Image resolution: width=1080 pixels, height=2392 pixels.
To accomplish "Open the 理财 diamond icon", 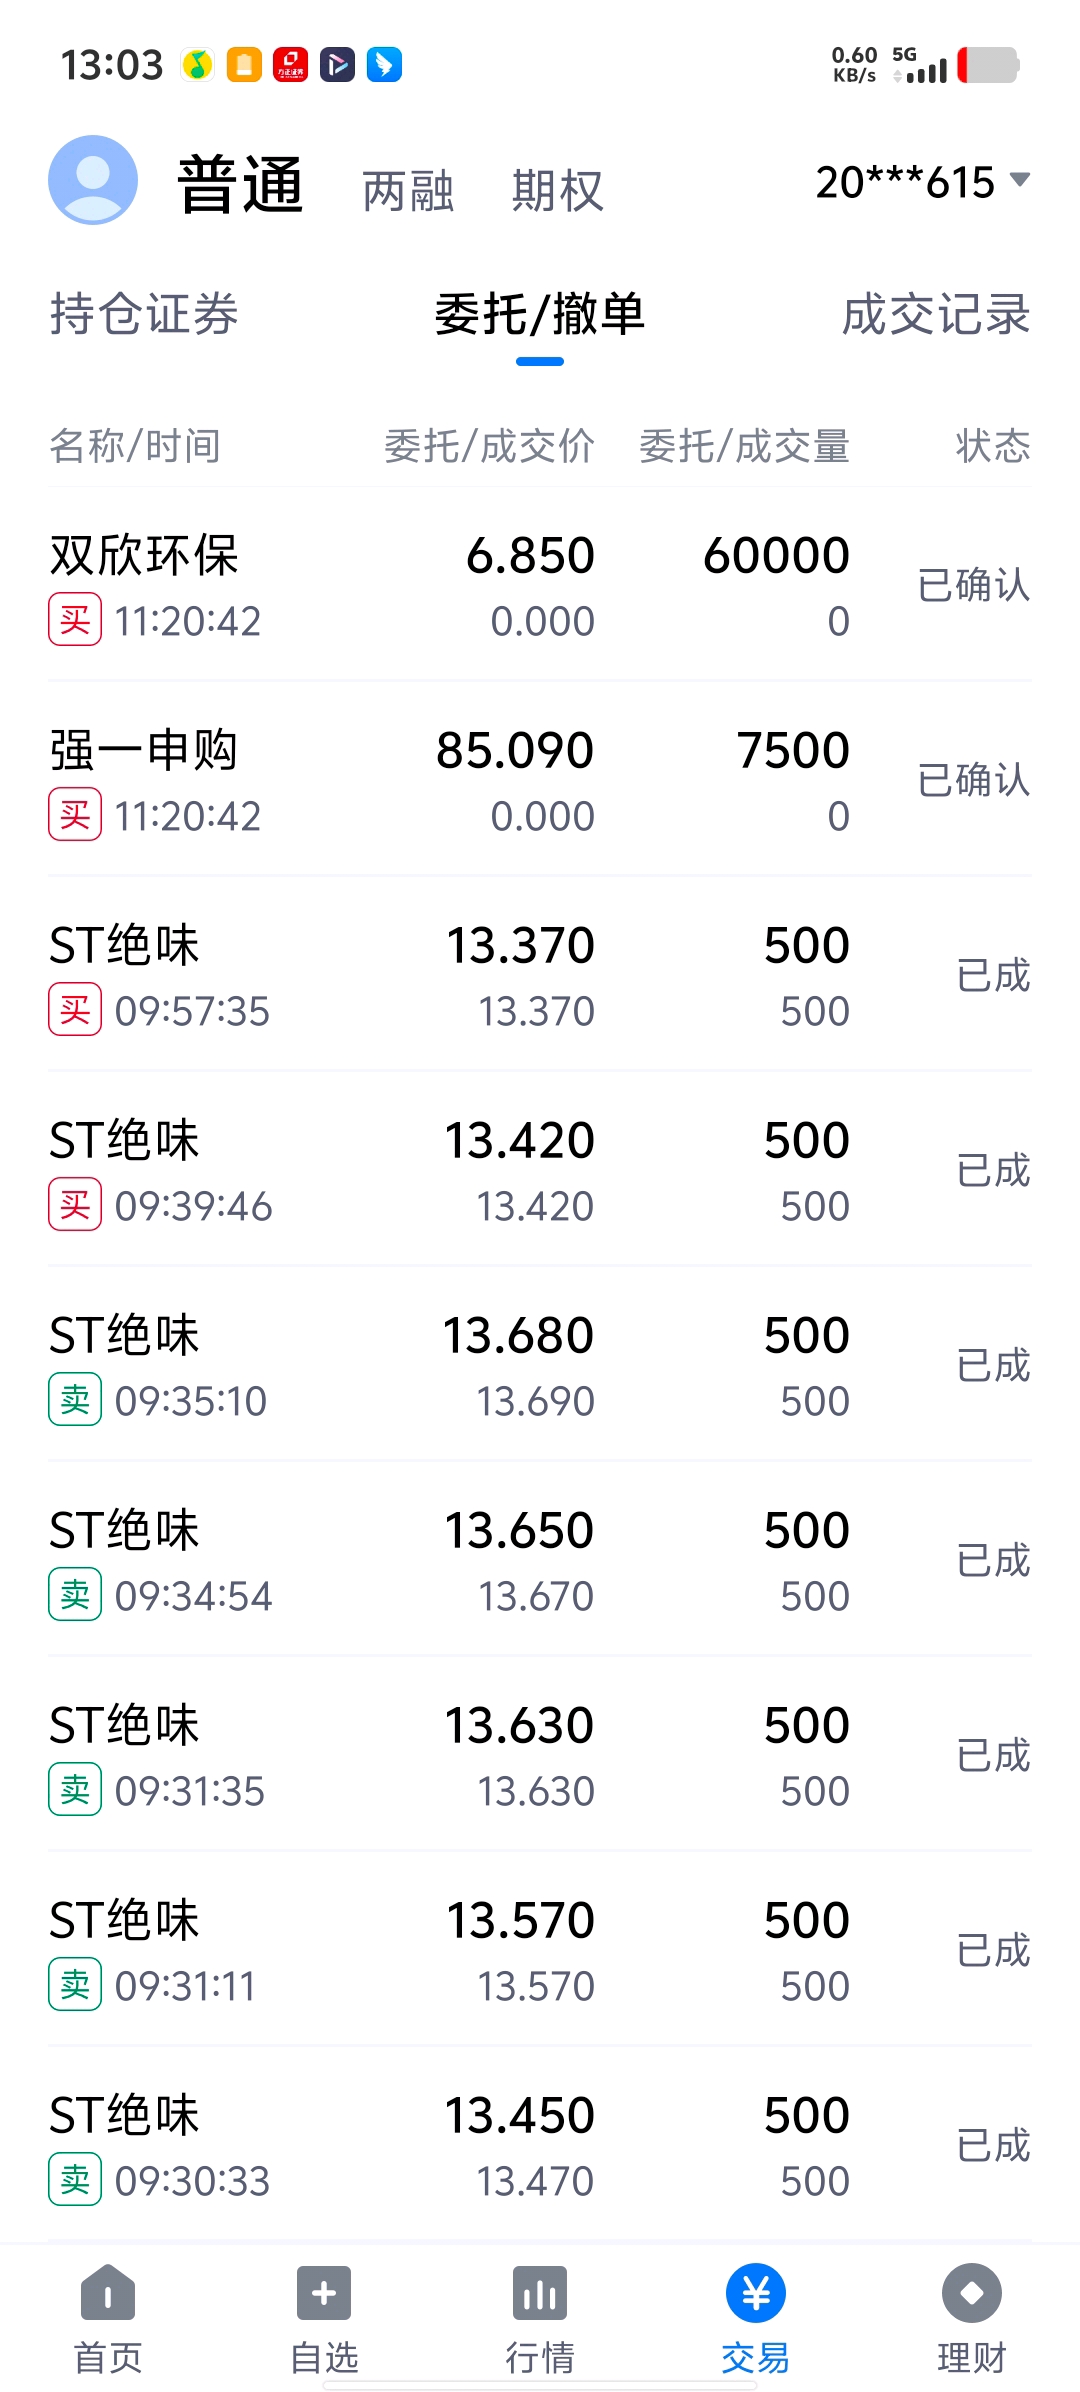I will pos(971,2292).
